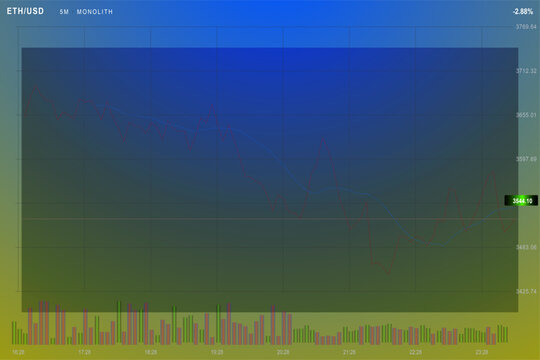This screenshot has height=360, width=540.
Task: Click the 22:28 time axis label
Action: tap(416, 352)
